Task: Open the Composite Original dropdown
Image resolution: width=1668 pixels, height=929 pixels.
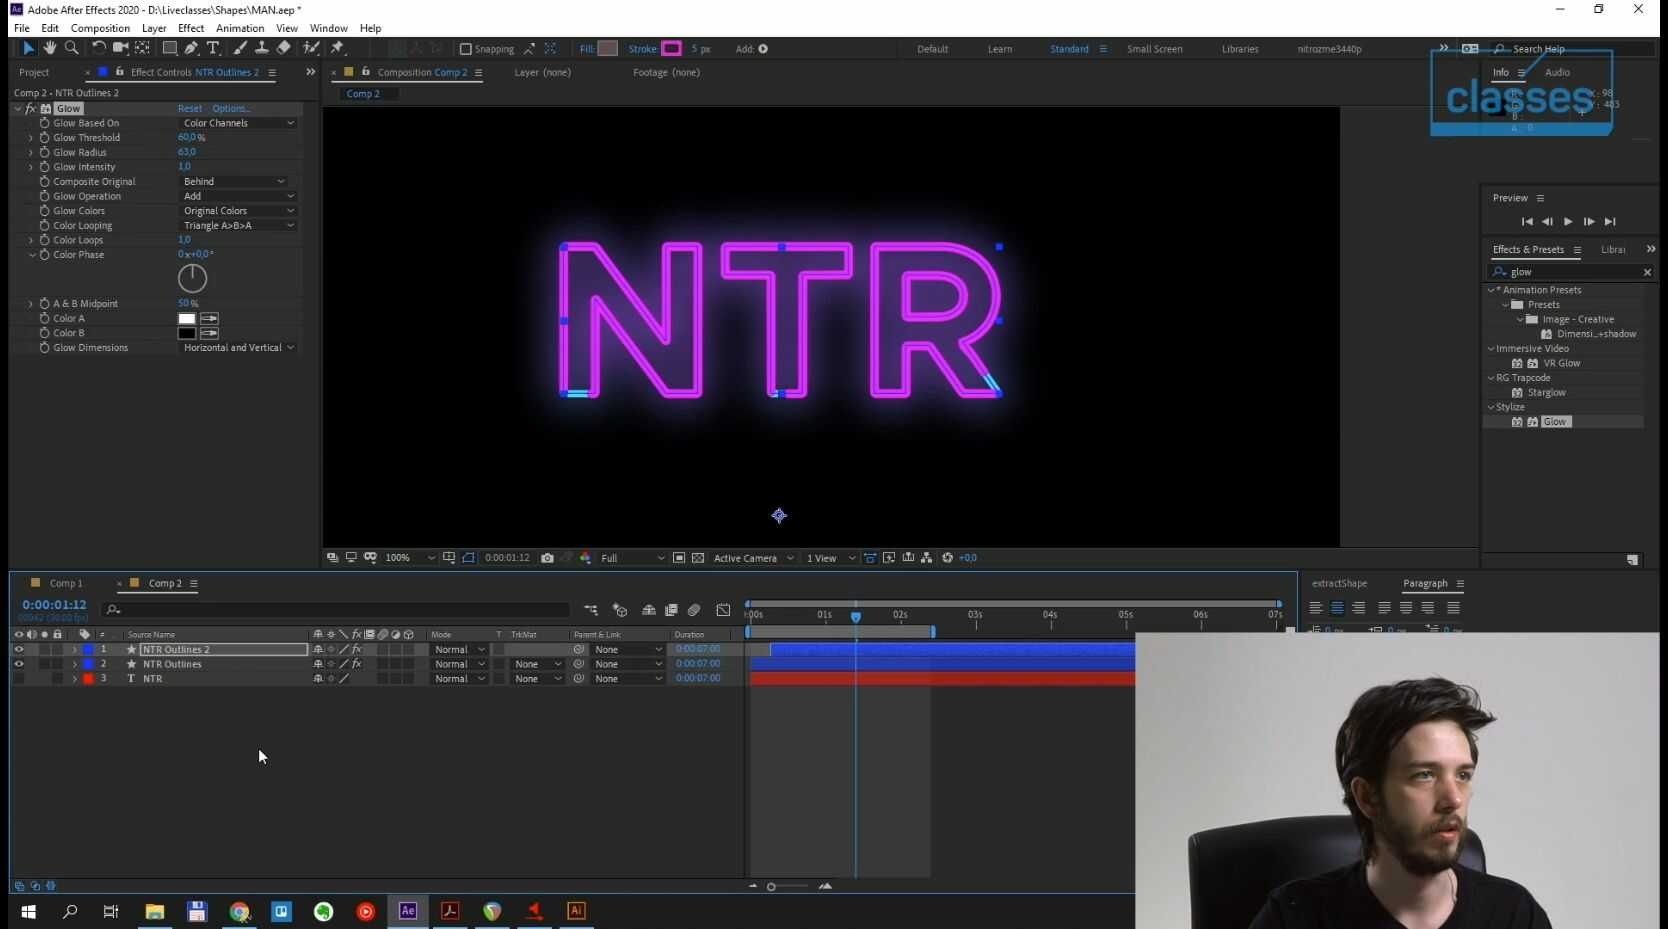Action: (233, 182)
